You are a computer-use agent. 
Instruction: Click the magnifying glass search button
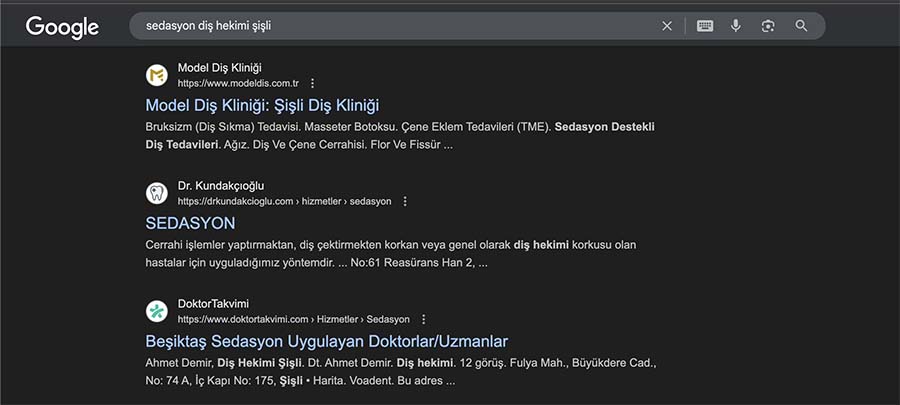pyautogui.click(x=801, y=26)
